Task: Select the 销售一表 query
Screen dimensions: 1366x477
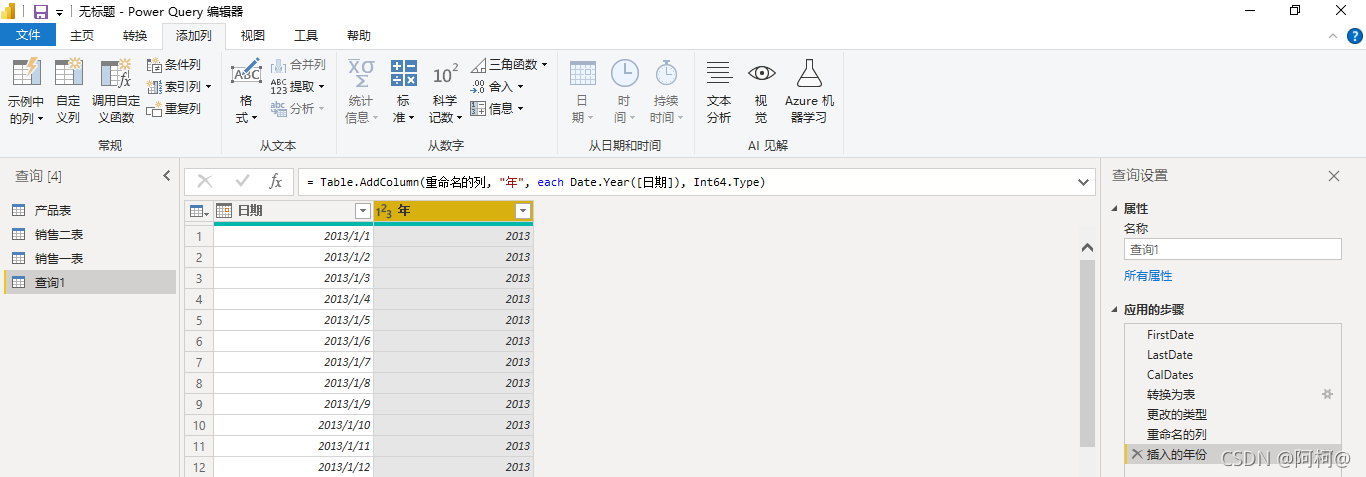Action: pyautogui.click(x=89, y=258)
